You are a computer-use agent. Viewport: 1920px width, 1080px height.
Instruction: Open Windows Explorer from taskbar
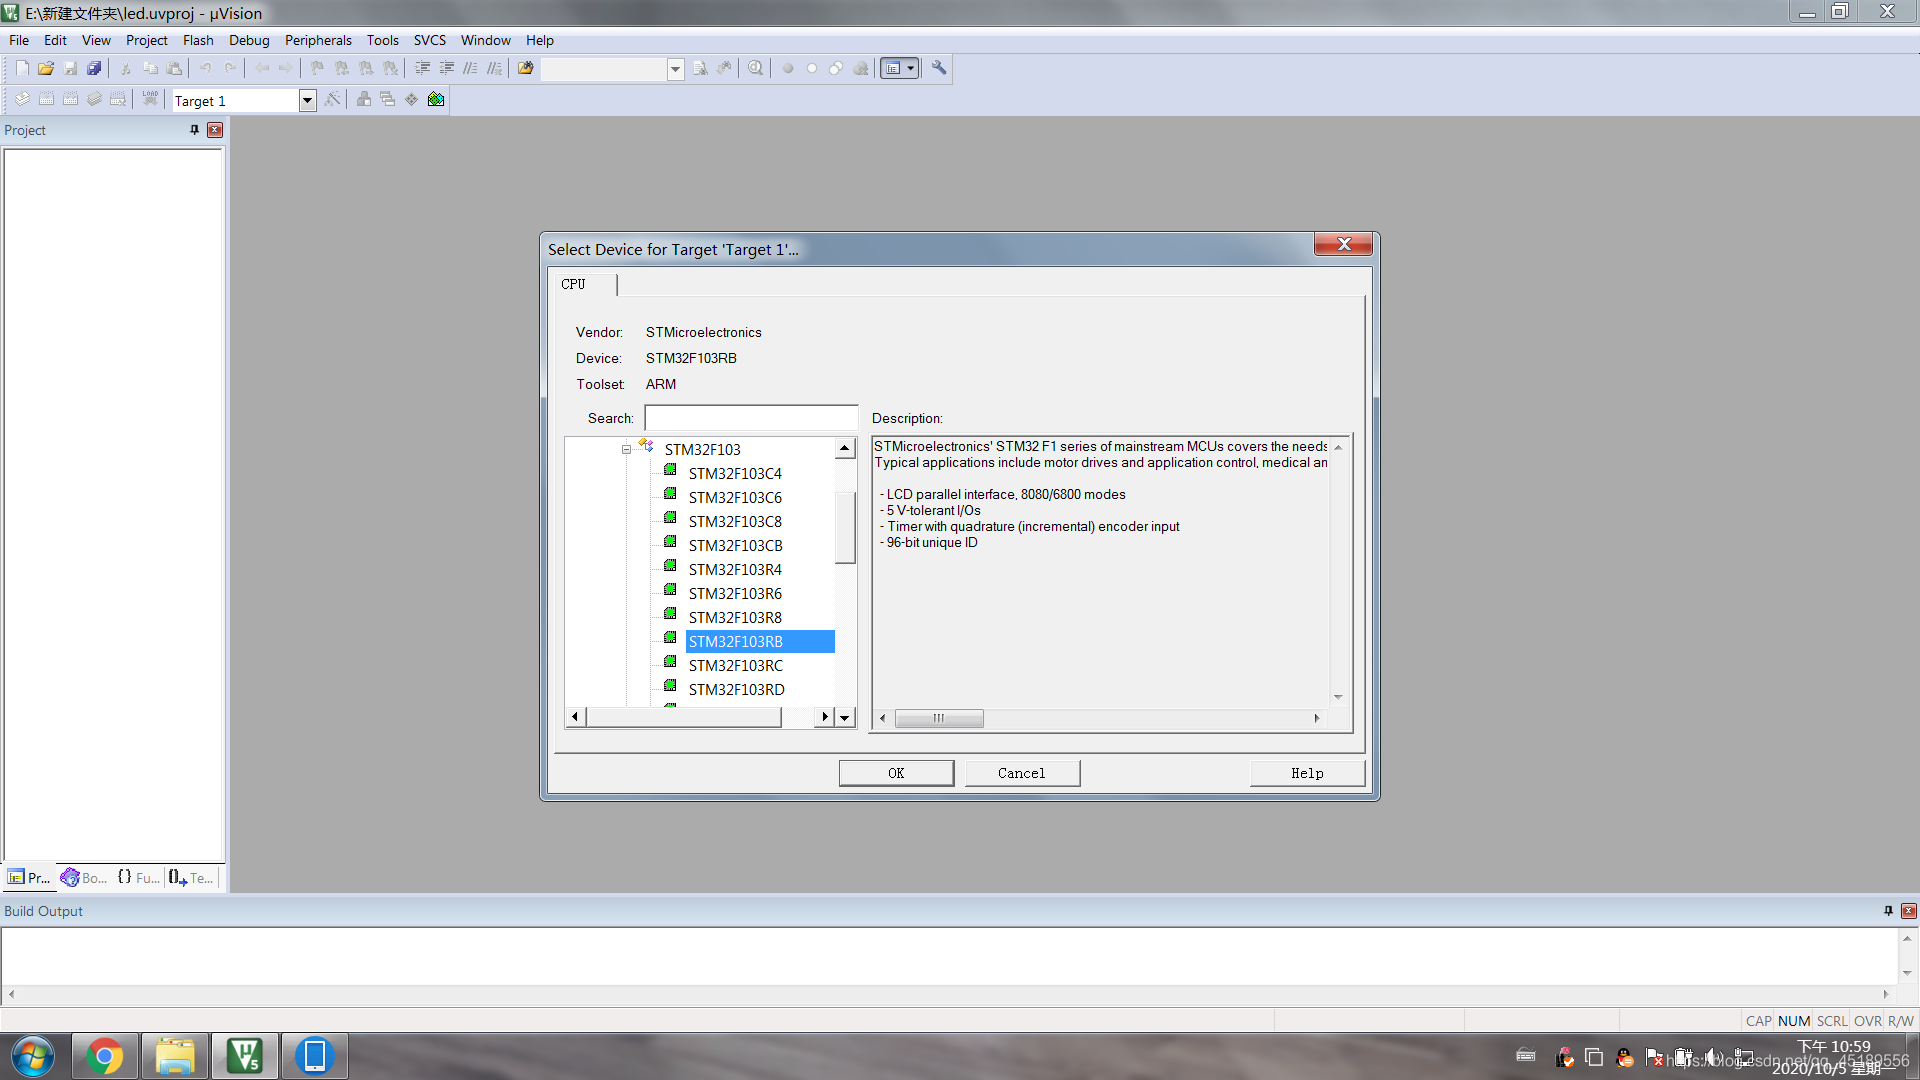(x=174, y=1056)
